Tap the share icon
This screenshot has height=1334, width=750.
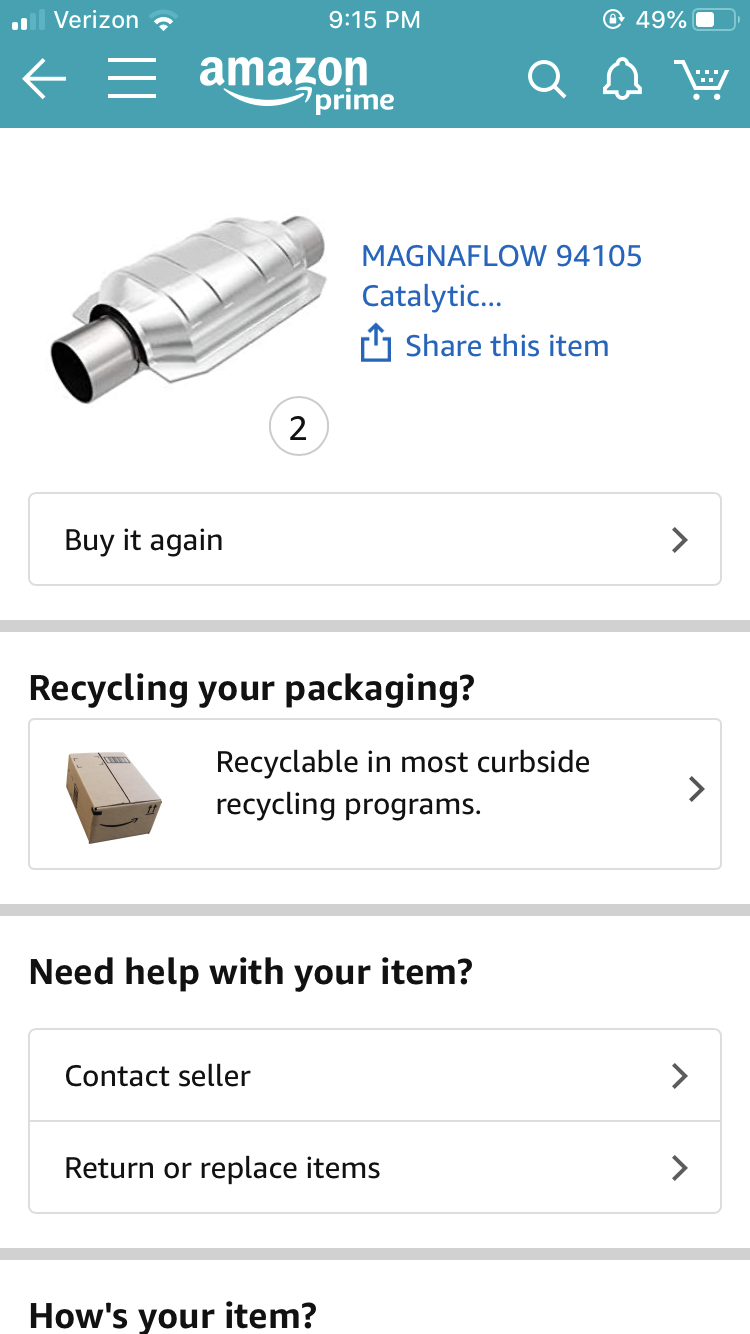375,344
